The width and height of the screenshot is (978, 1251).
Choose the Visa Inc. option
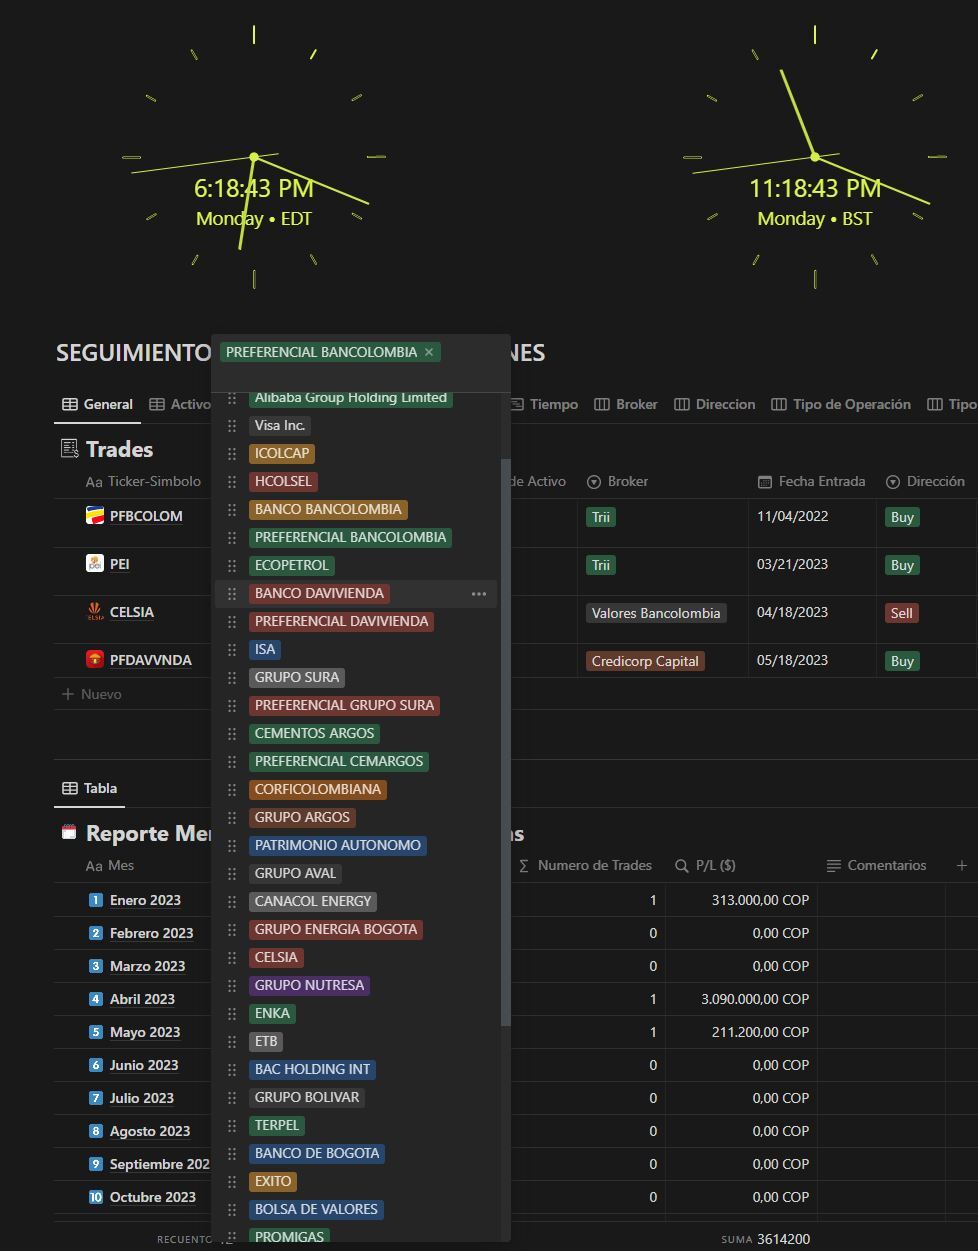280,425
